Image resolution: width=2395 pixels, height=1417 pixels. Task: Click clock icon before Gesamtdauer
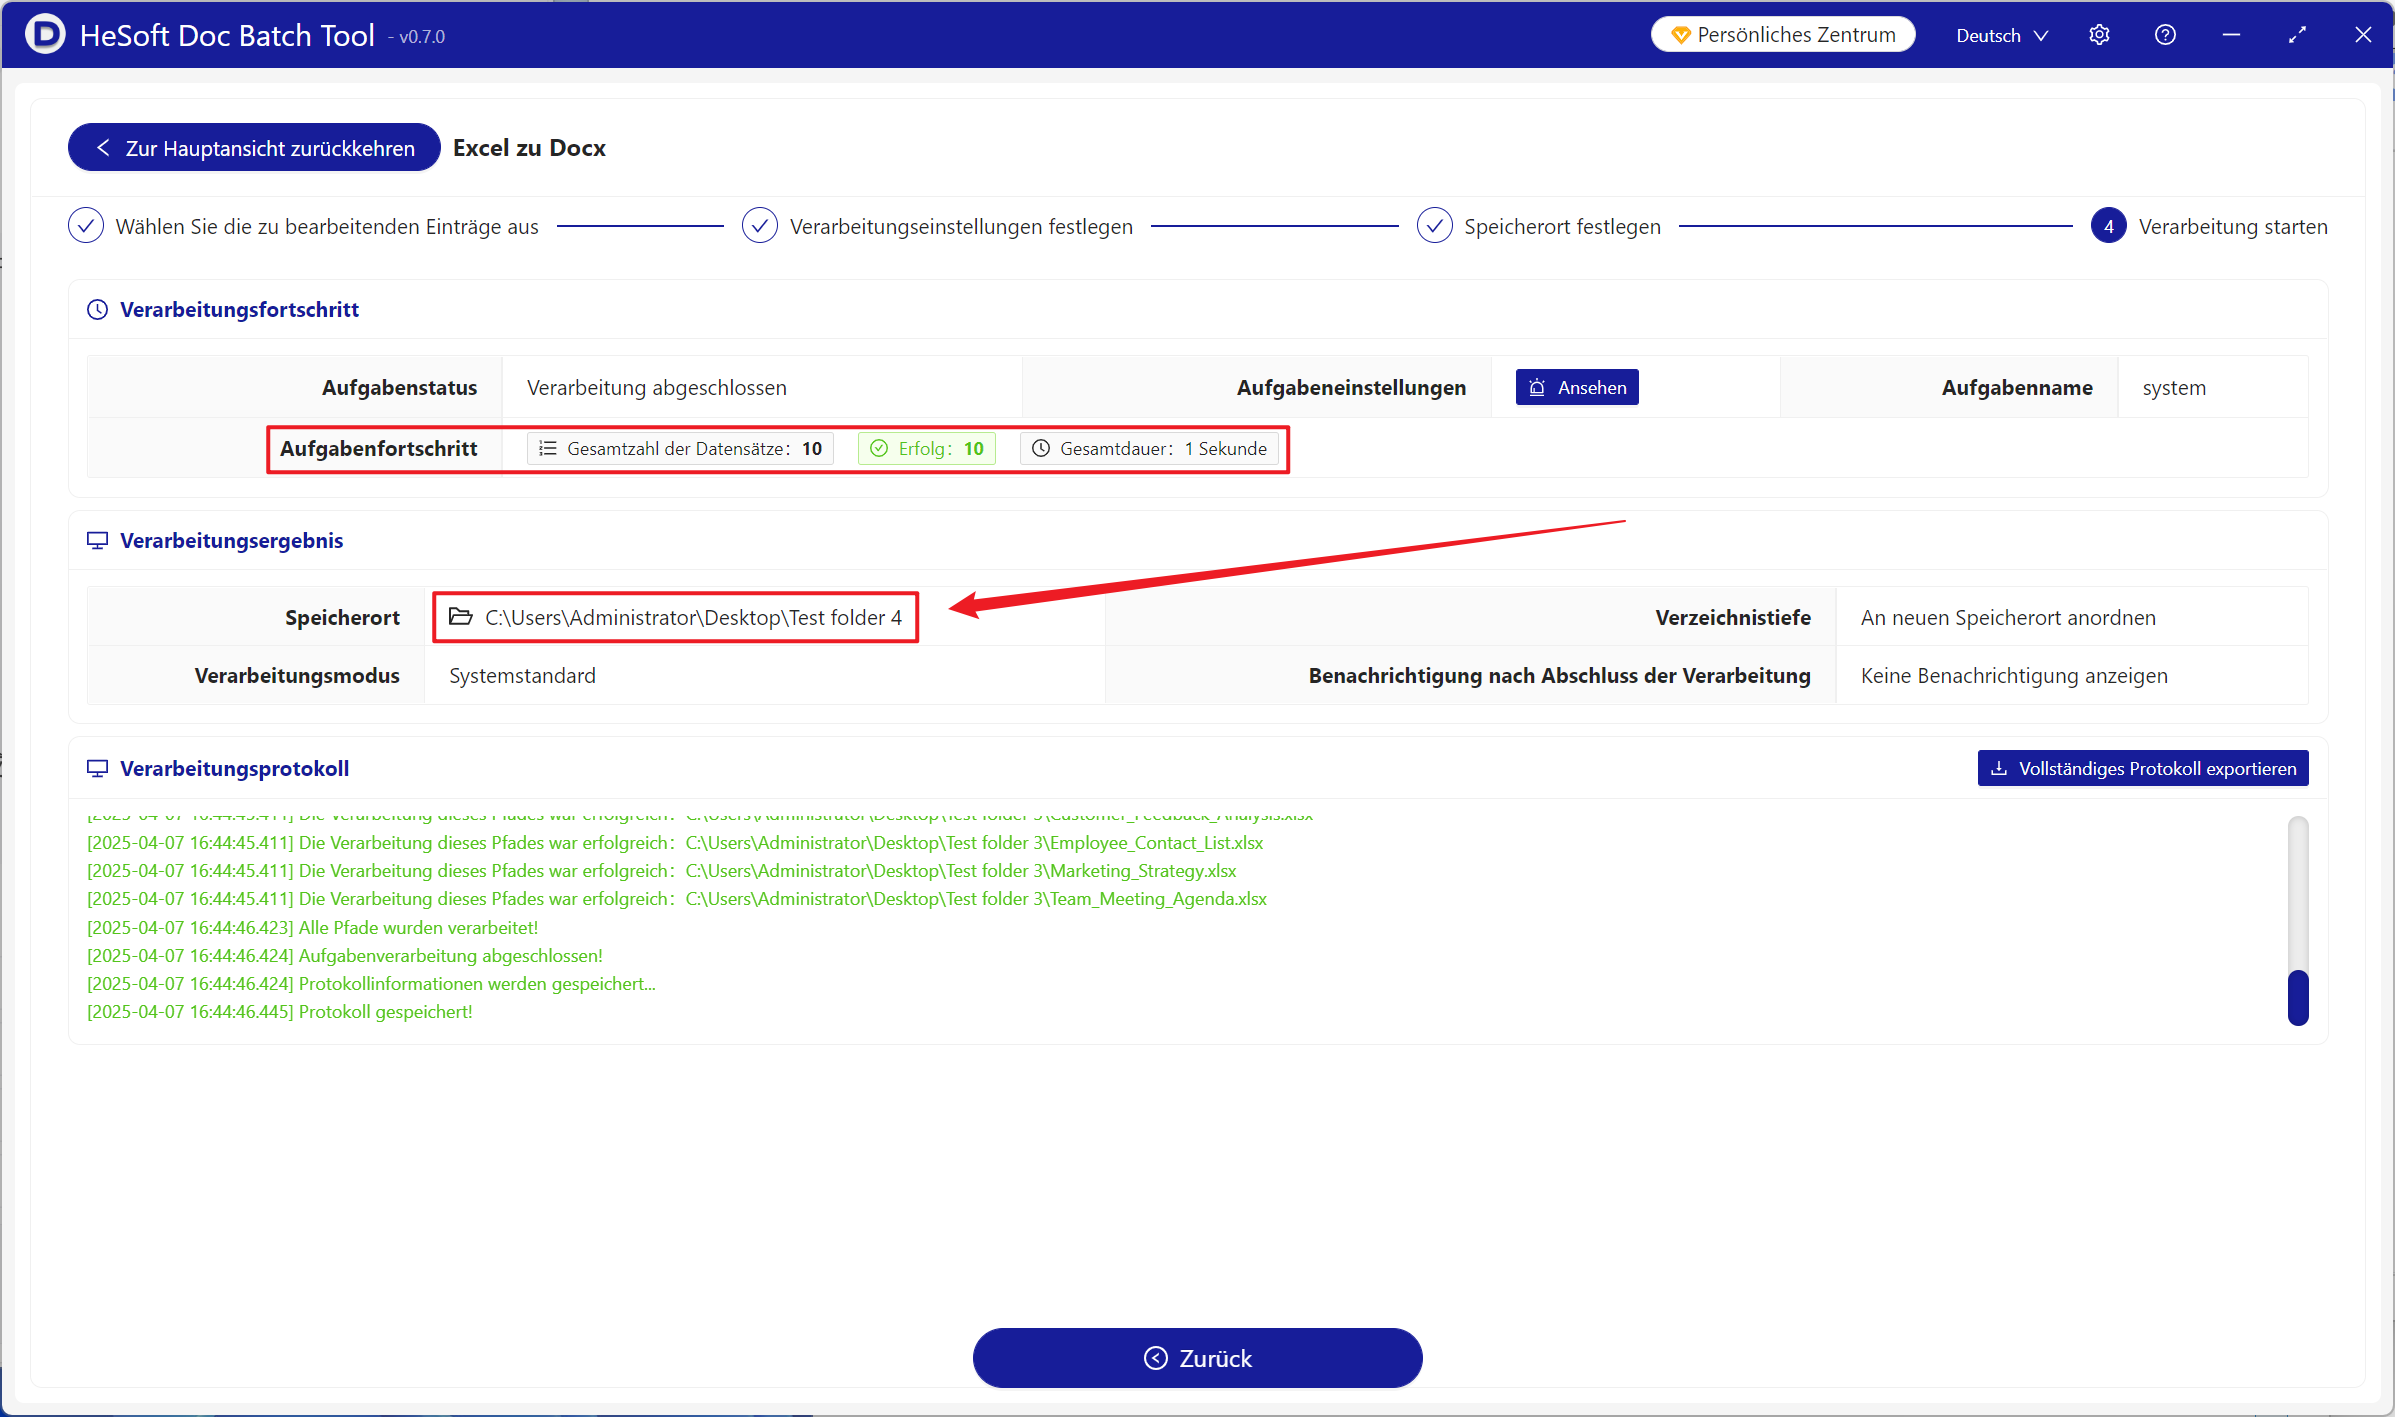1041,449
